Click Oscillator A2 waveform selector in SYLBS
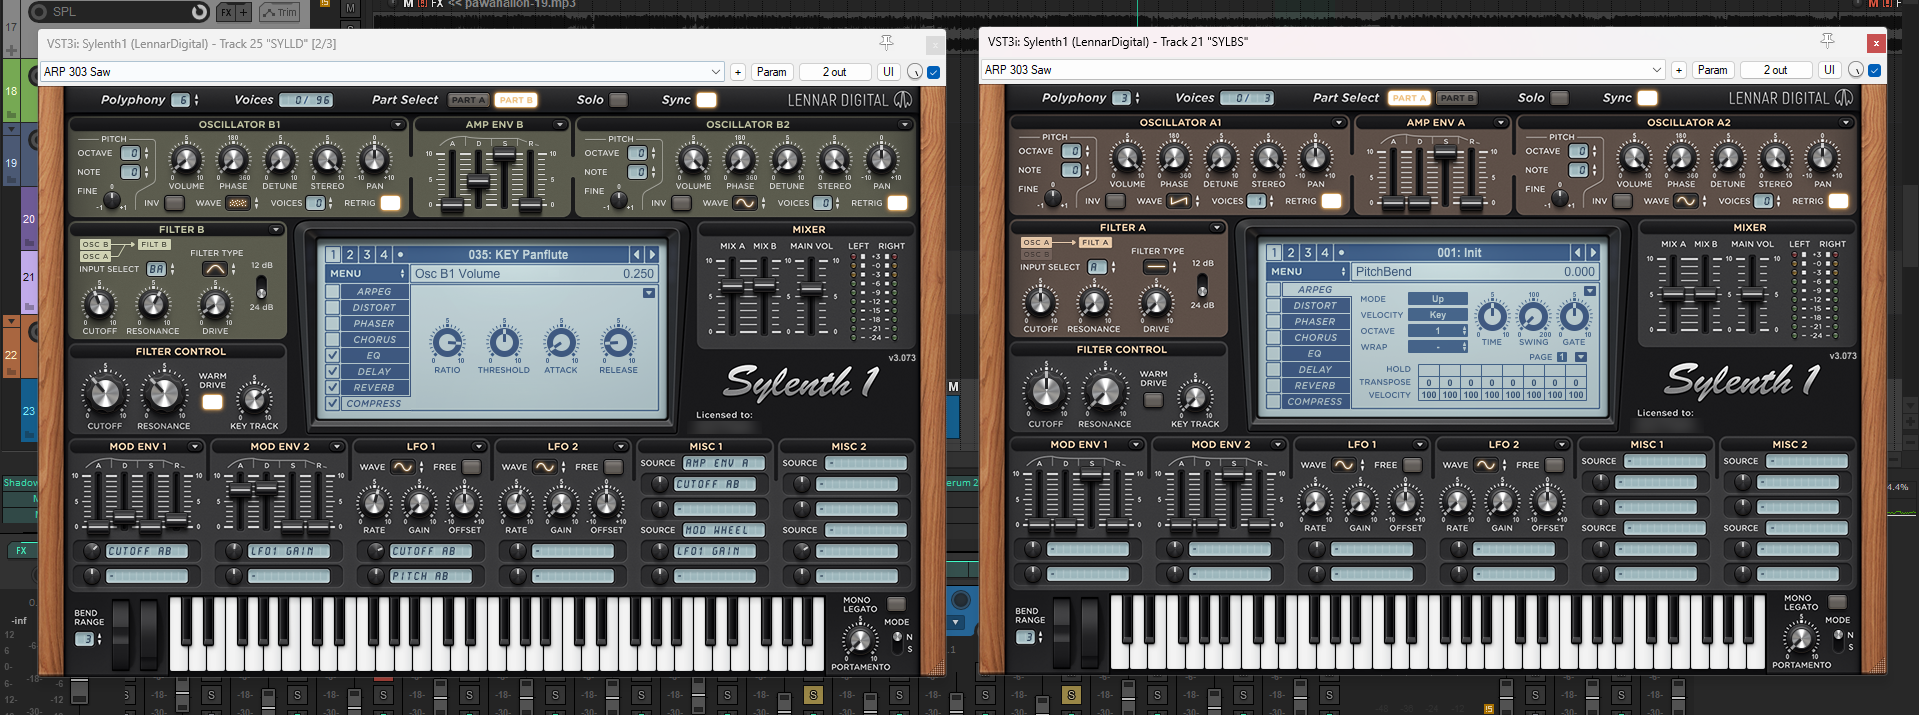This screenshot has height=715, width=1919. tap(1686, 201)
